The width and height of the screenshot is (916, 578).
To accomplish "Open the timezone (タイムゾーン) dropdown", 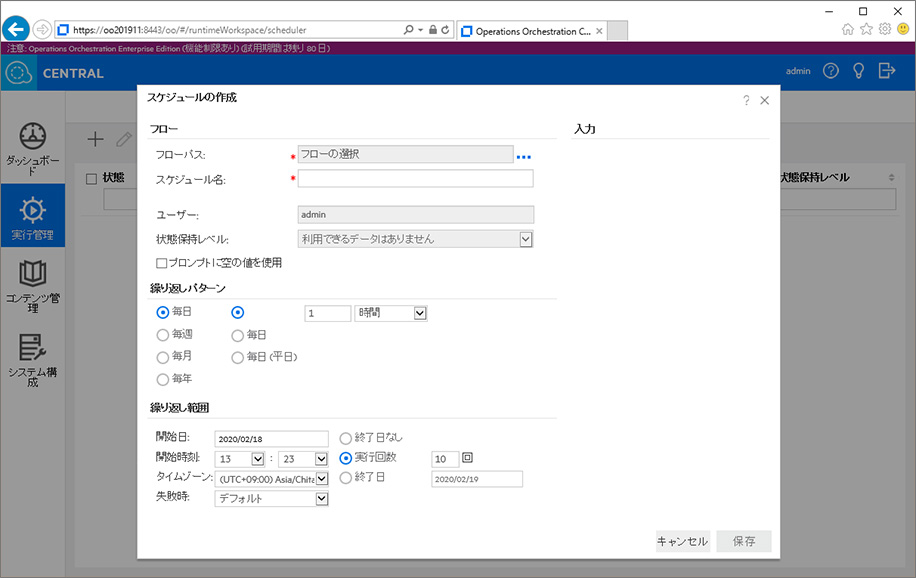I will pyautogui.click(x=321, y=479).
